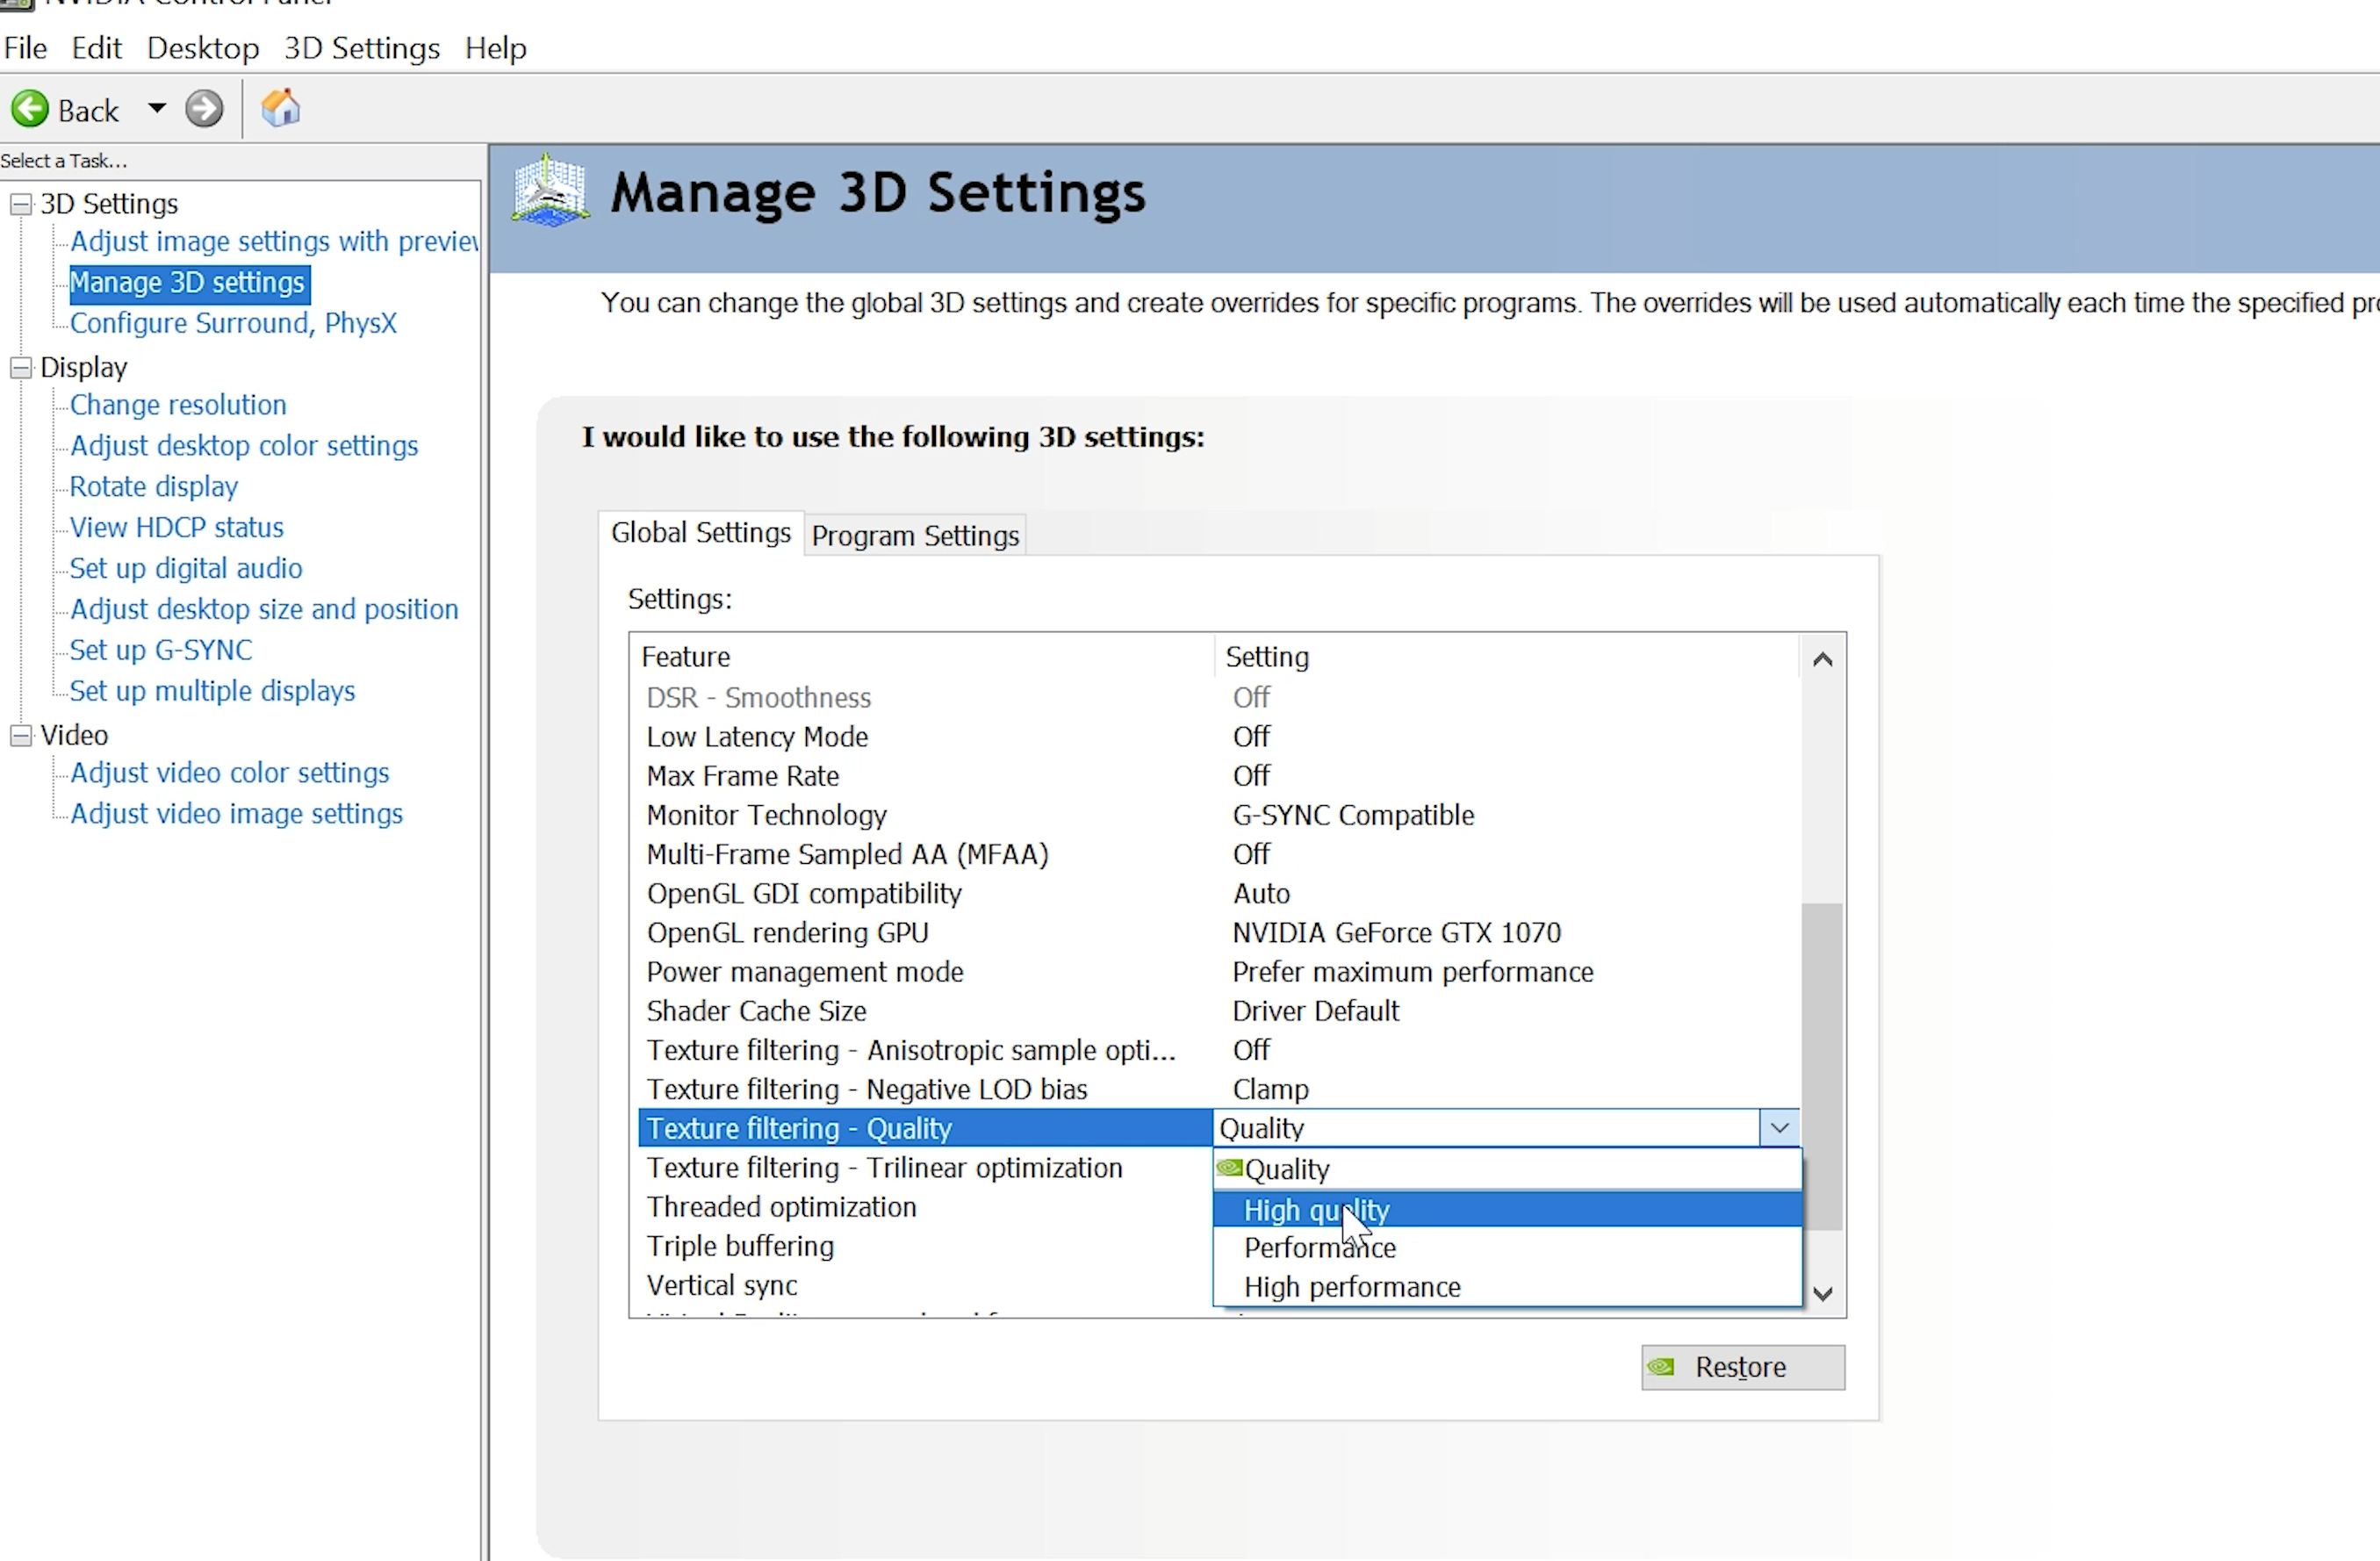Choose Quality option in dropdown list
Screen dimensions: 2380x1561
coord(1507,1170)
